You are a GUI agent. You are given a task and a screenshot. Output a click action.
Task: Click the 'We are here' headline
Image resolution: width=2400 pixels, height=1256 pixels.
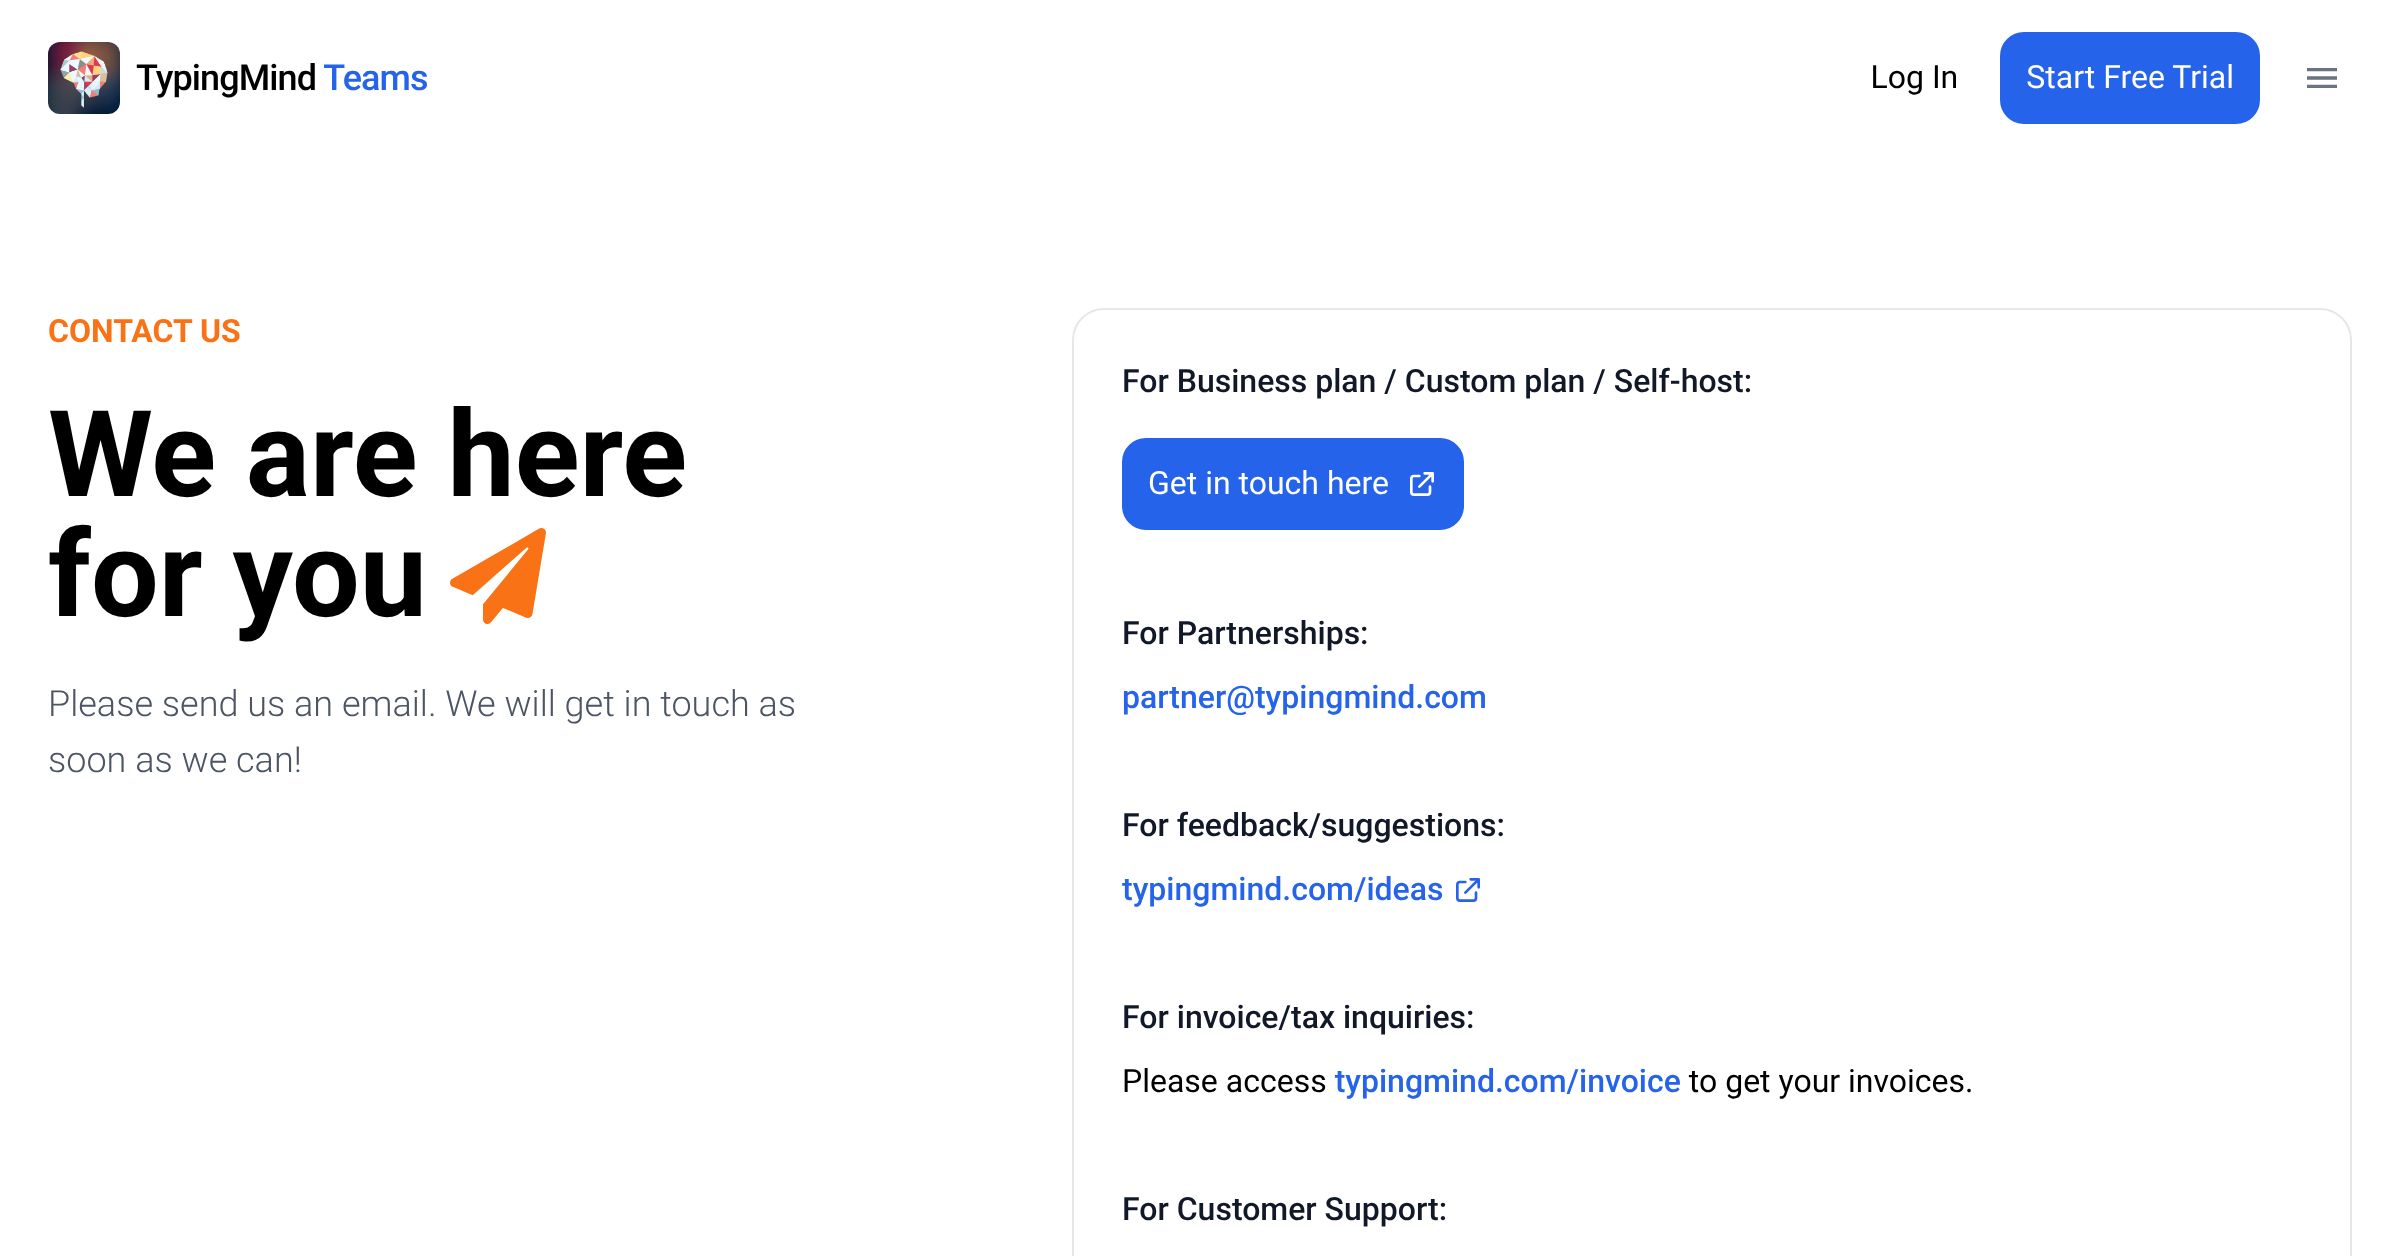367,456
